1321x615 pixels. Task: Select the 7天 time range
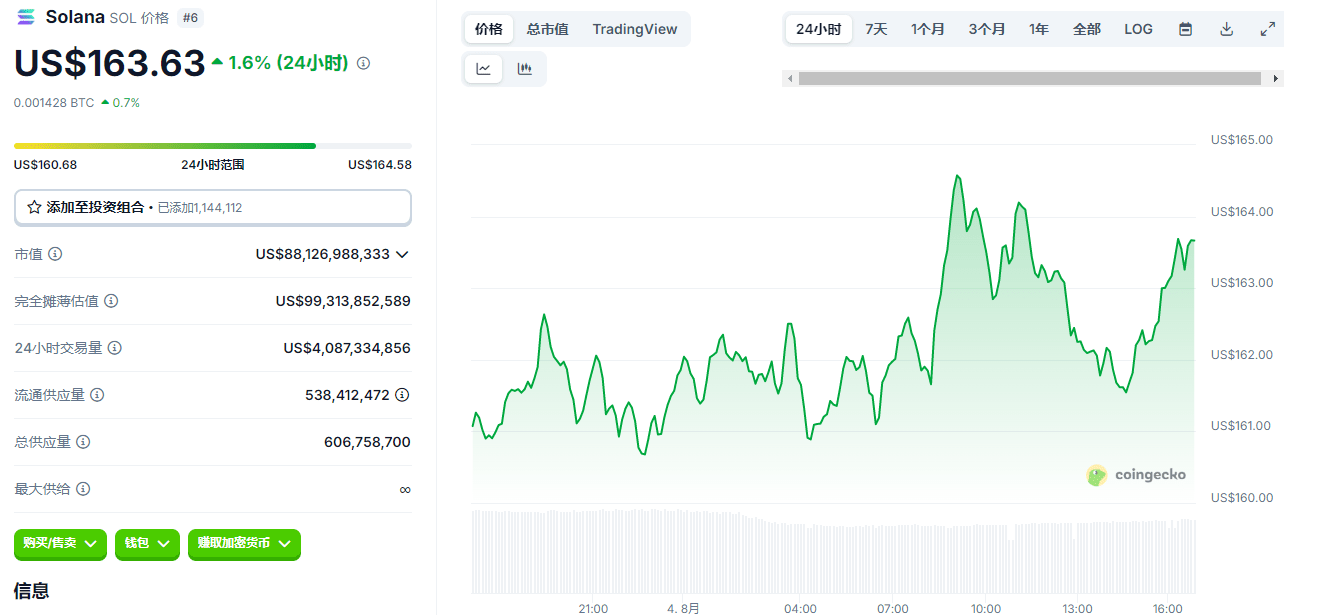876,29
